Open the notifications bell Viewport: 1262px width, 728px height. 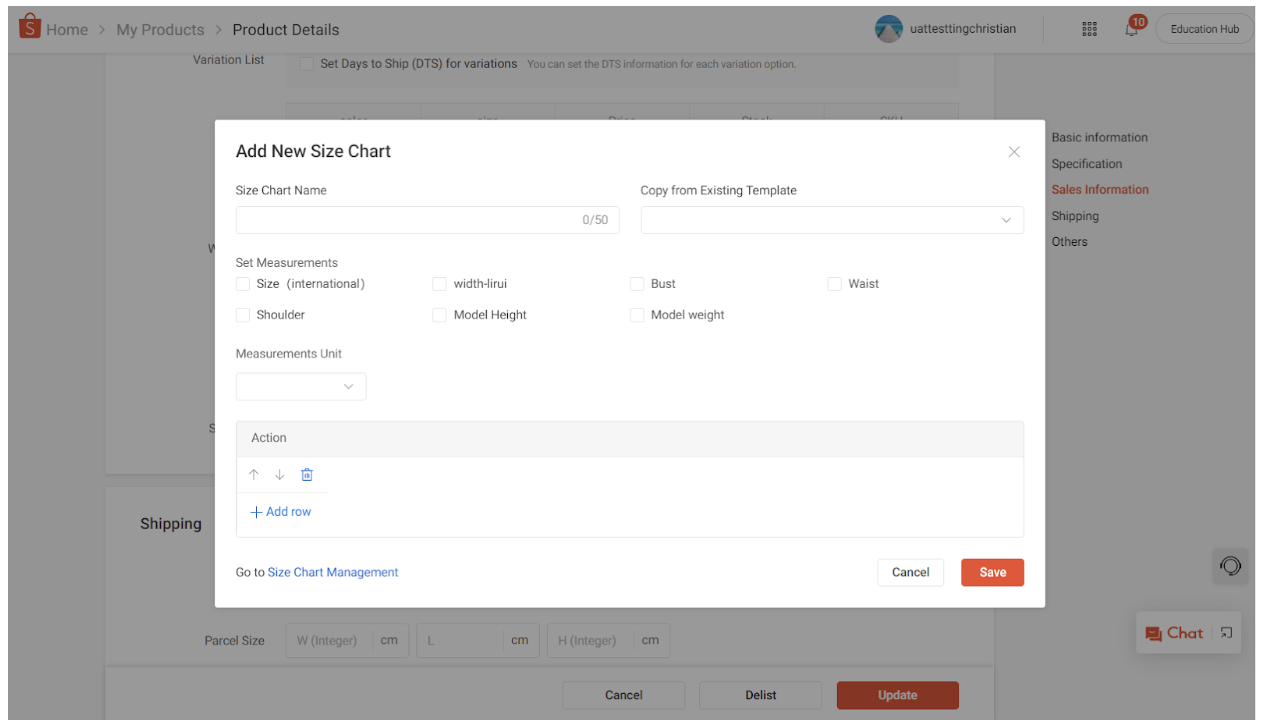[x=1131, y=29]
